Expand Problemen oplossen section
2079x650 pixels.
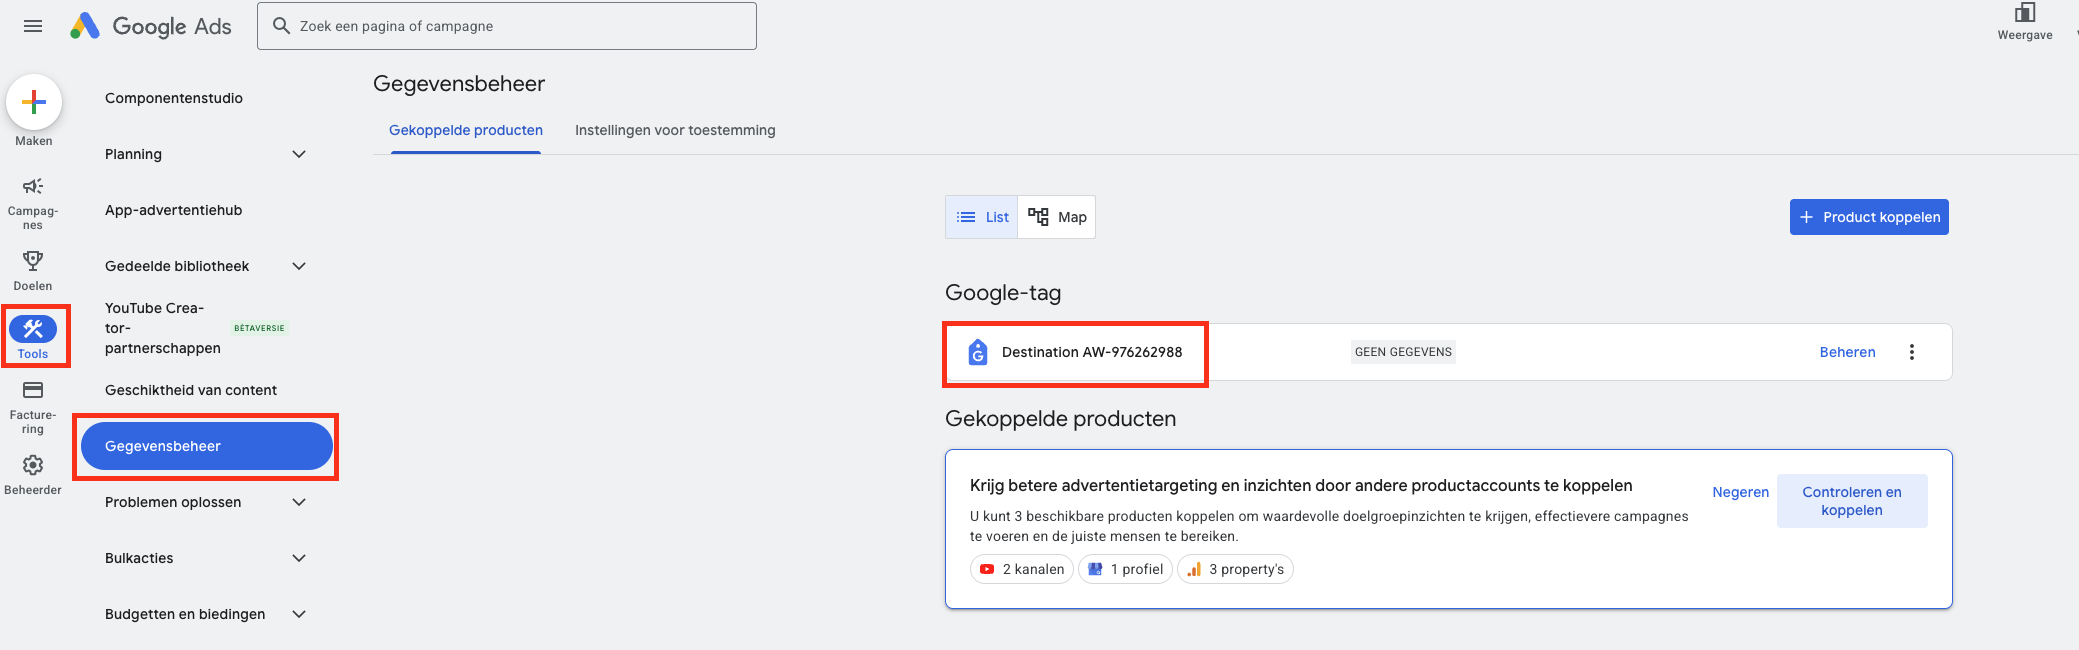[x=206, y=502]
